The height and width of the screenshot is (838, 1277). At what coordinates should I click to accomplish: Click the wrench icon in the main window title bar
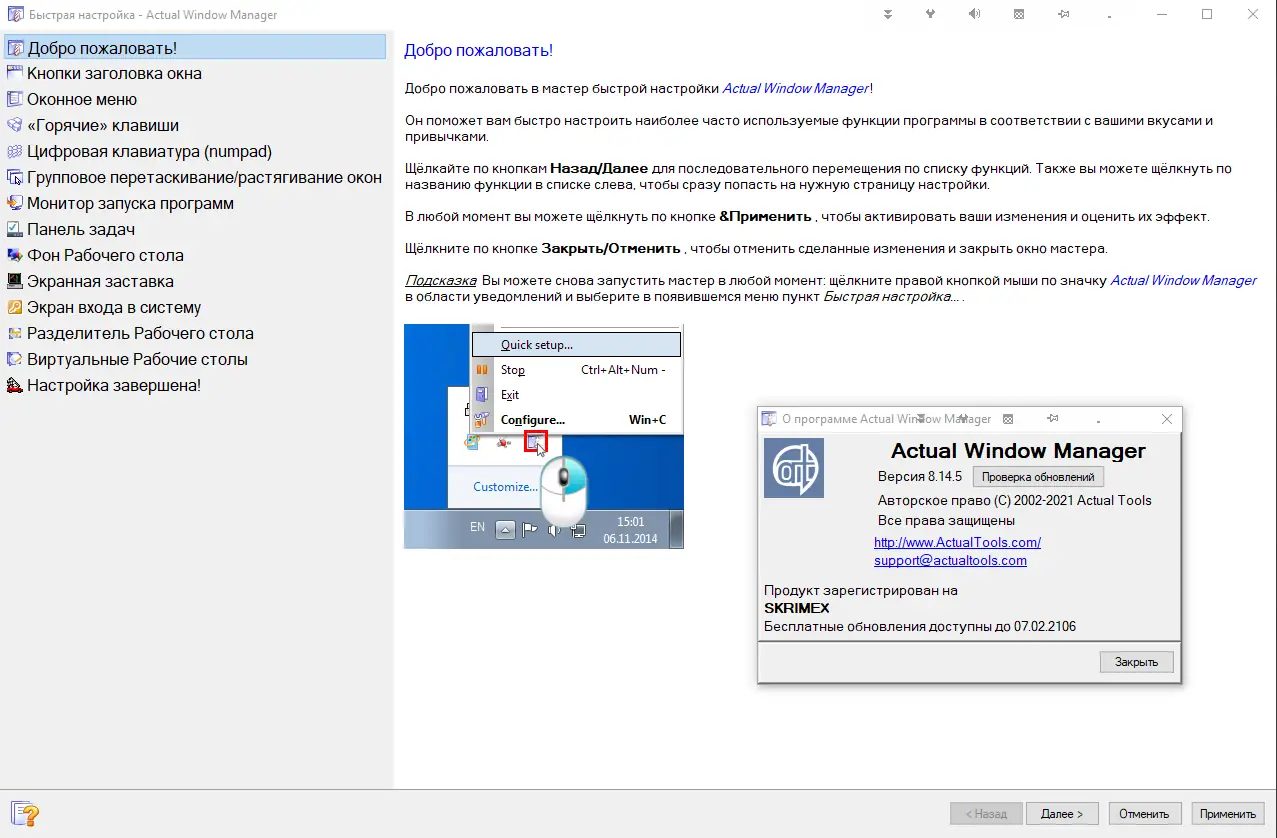[x=931, y=15]
